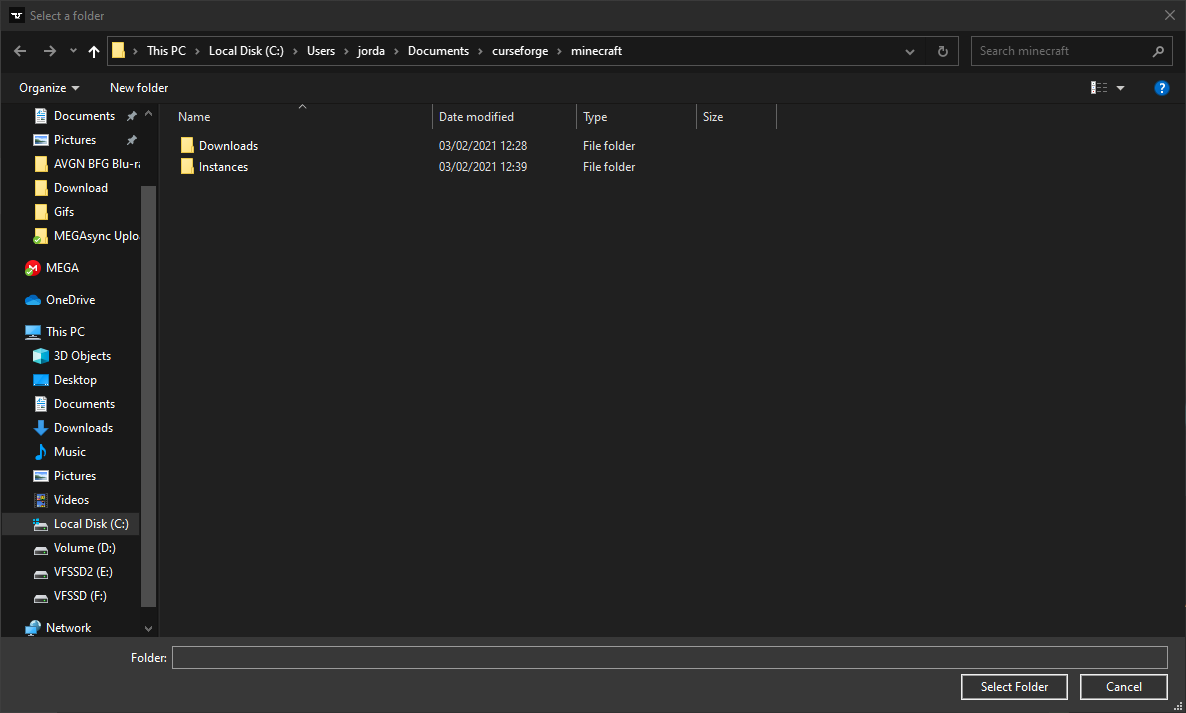
Task: Click the search magnifier icon
Action: (x=1158, y=51)
